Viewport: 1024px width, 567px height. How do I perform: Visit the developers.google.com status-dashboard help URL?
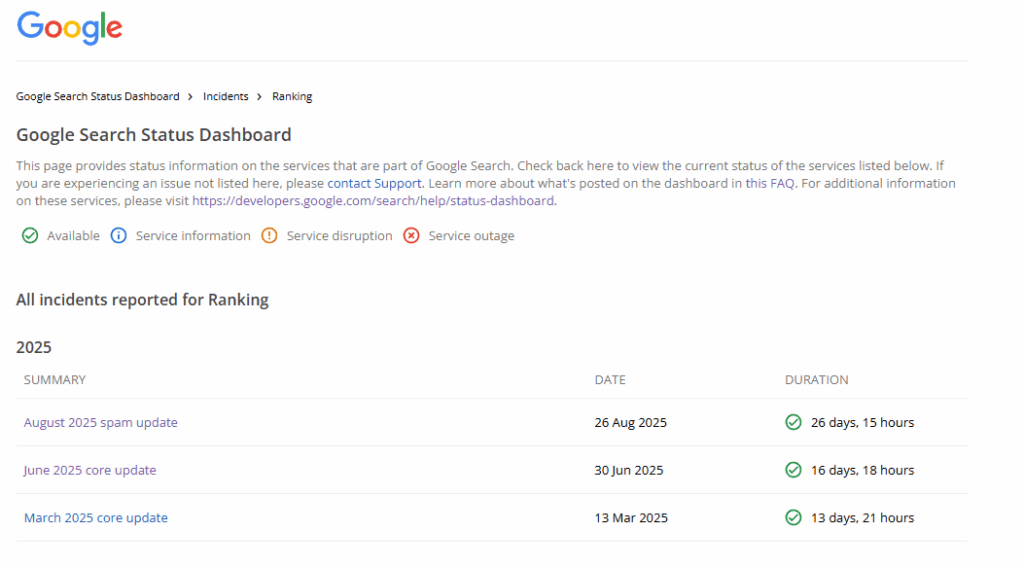point(373,201)
